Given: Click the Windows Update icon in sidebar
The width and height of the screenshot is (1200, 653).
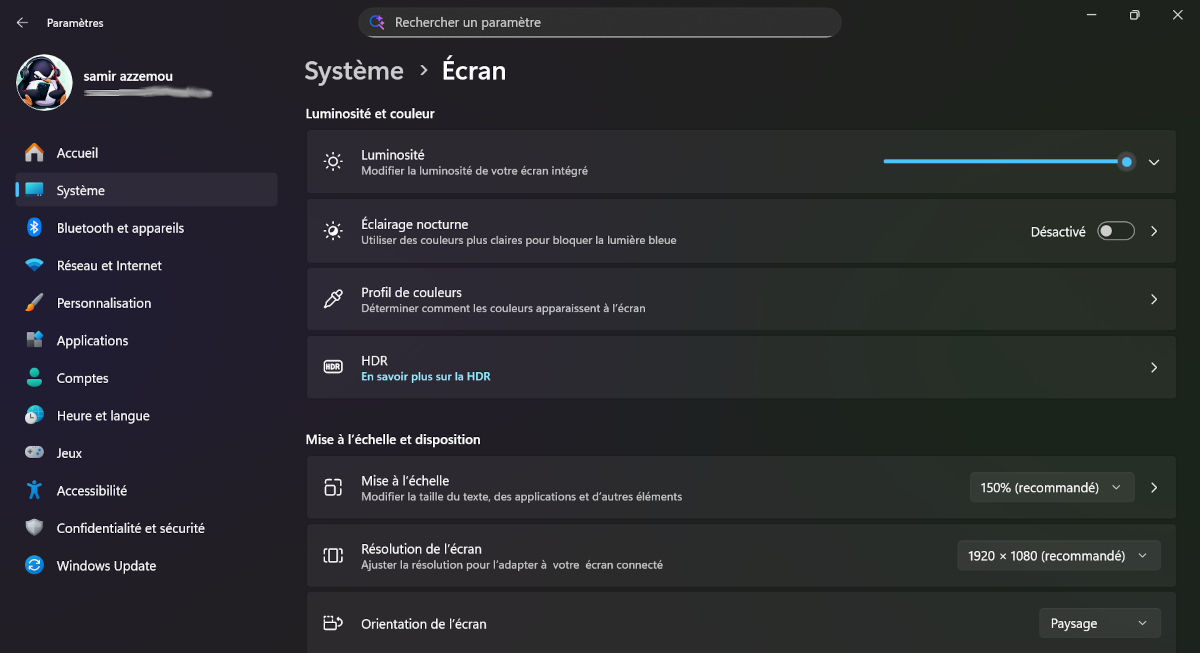Looking at the screenshot, I should click(35, 565).
